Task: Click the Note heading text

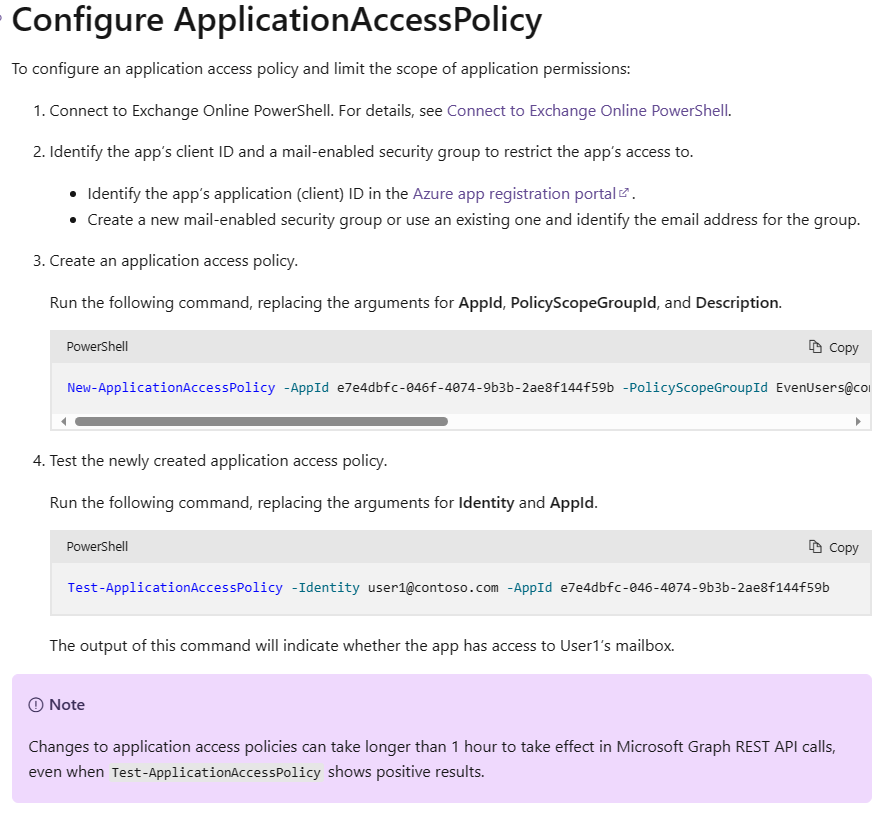Action: pyautogui.click(x=67, y=705)
